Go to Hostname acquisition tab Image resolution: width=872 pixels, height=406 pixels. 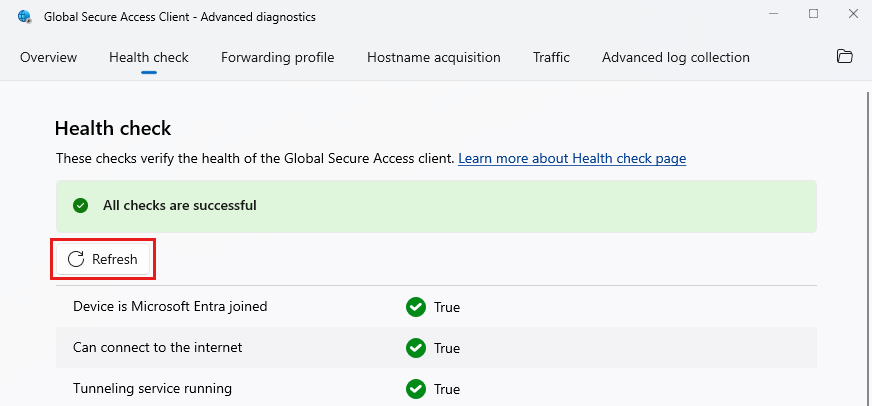pyautogui.click(x=433, y=57)
